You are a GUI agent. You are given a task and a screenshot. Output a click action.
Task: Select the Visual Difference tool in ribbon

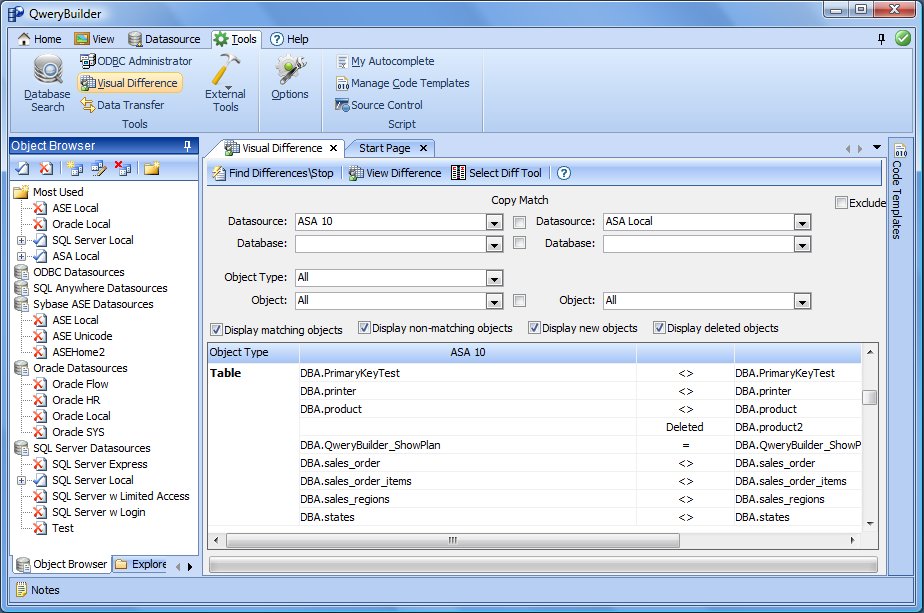click(130, 83)
